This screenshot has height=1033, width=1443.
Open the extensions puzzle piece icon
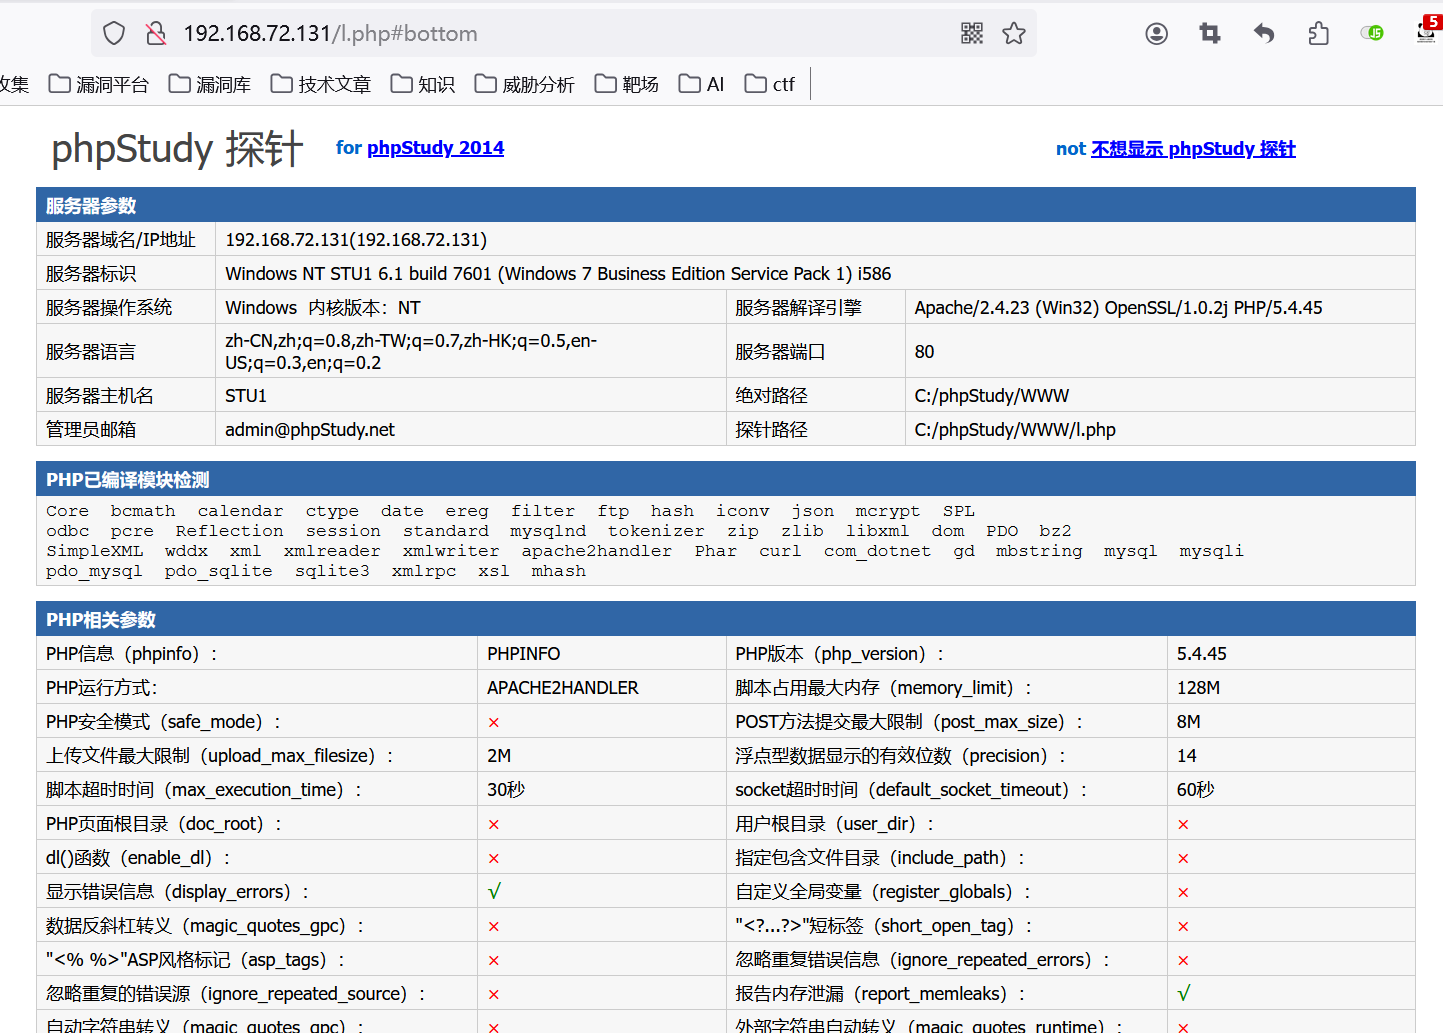1318,34
